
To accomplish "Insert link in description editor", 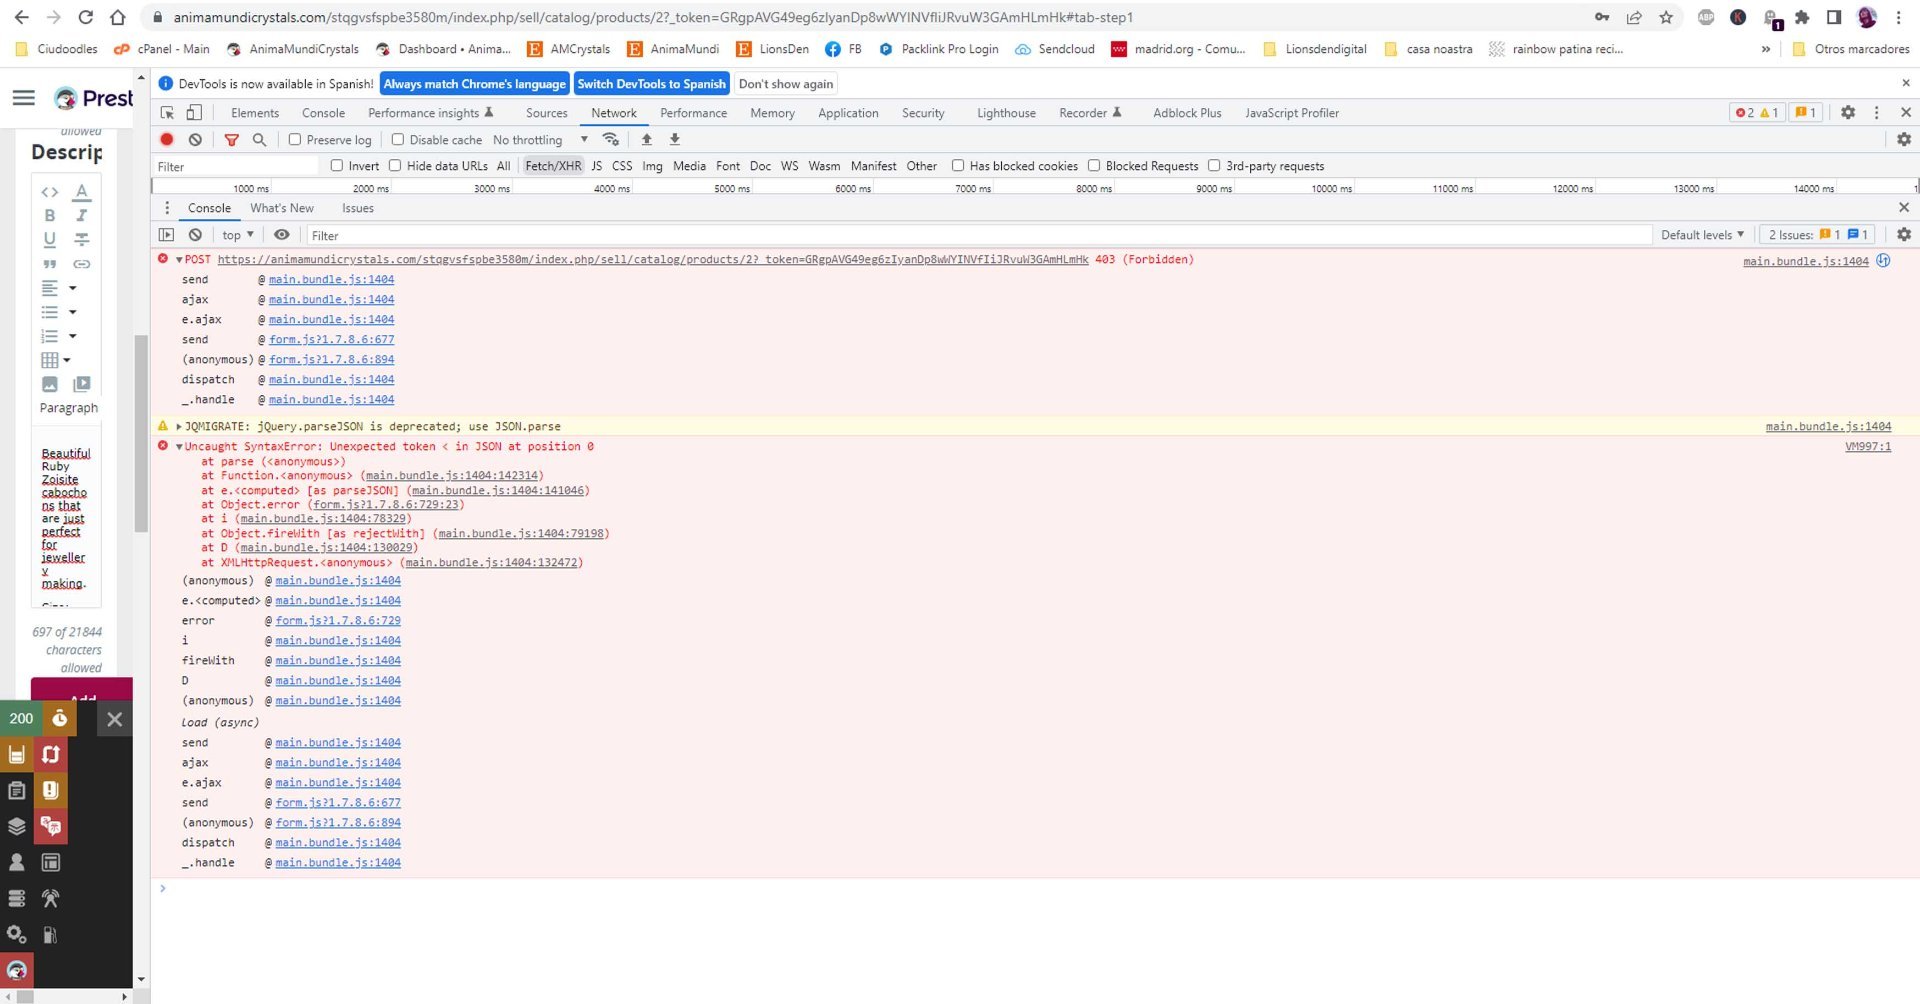I will point(82,264).
